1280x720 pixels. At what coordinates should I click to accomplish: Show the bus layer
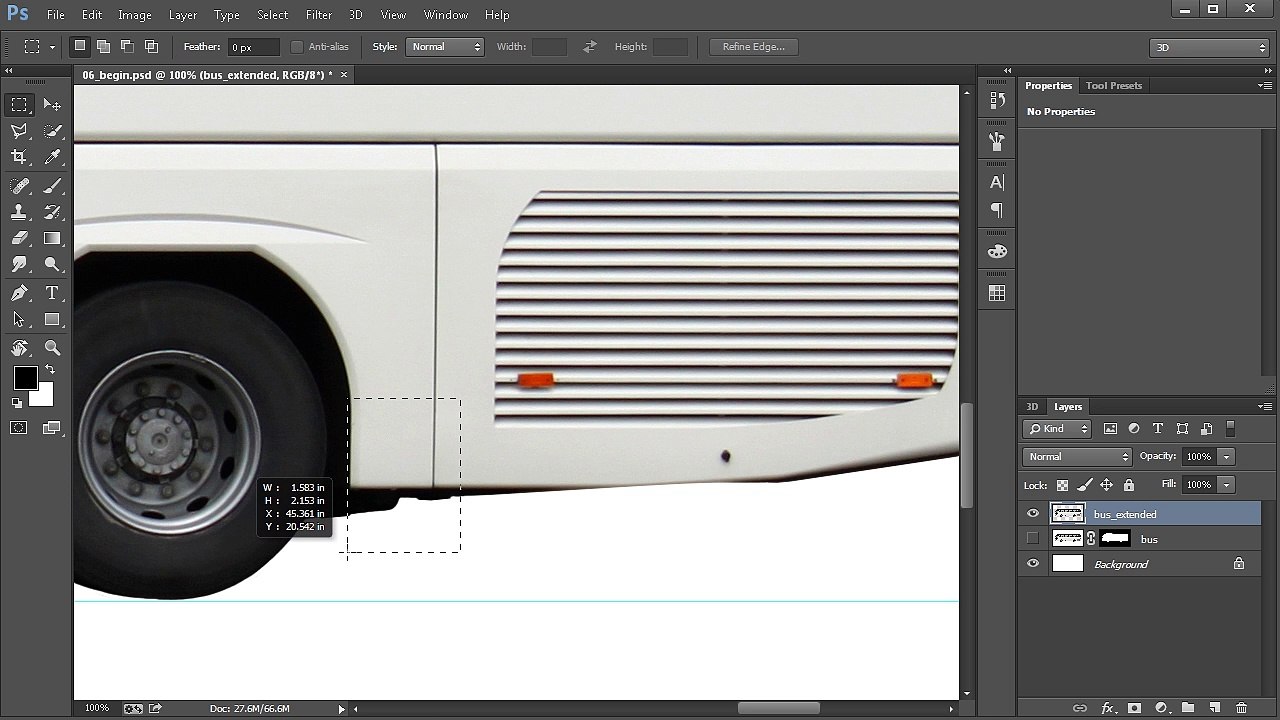1033,539
